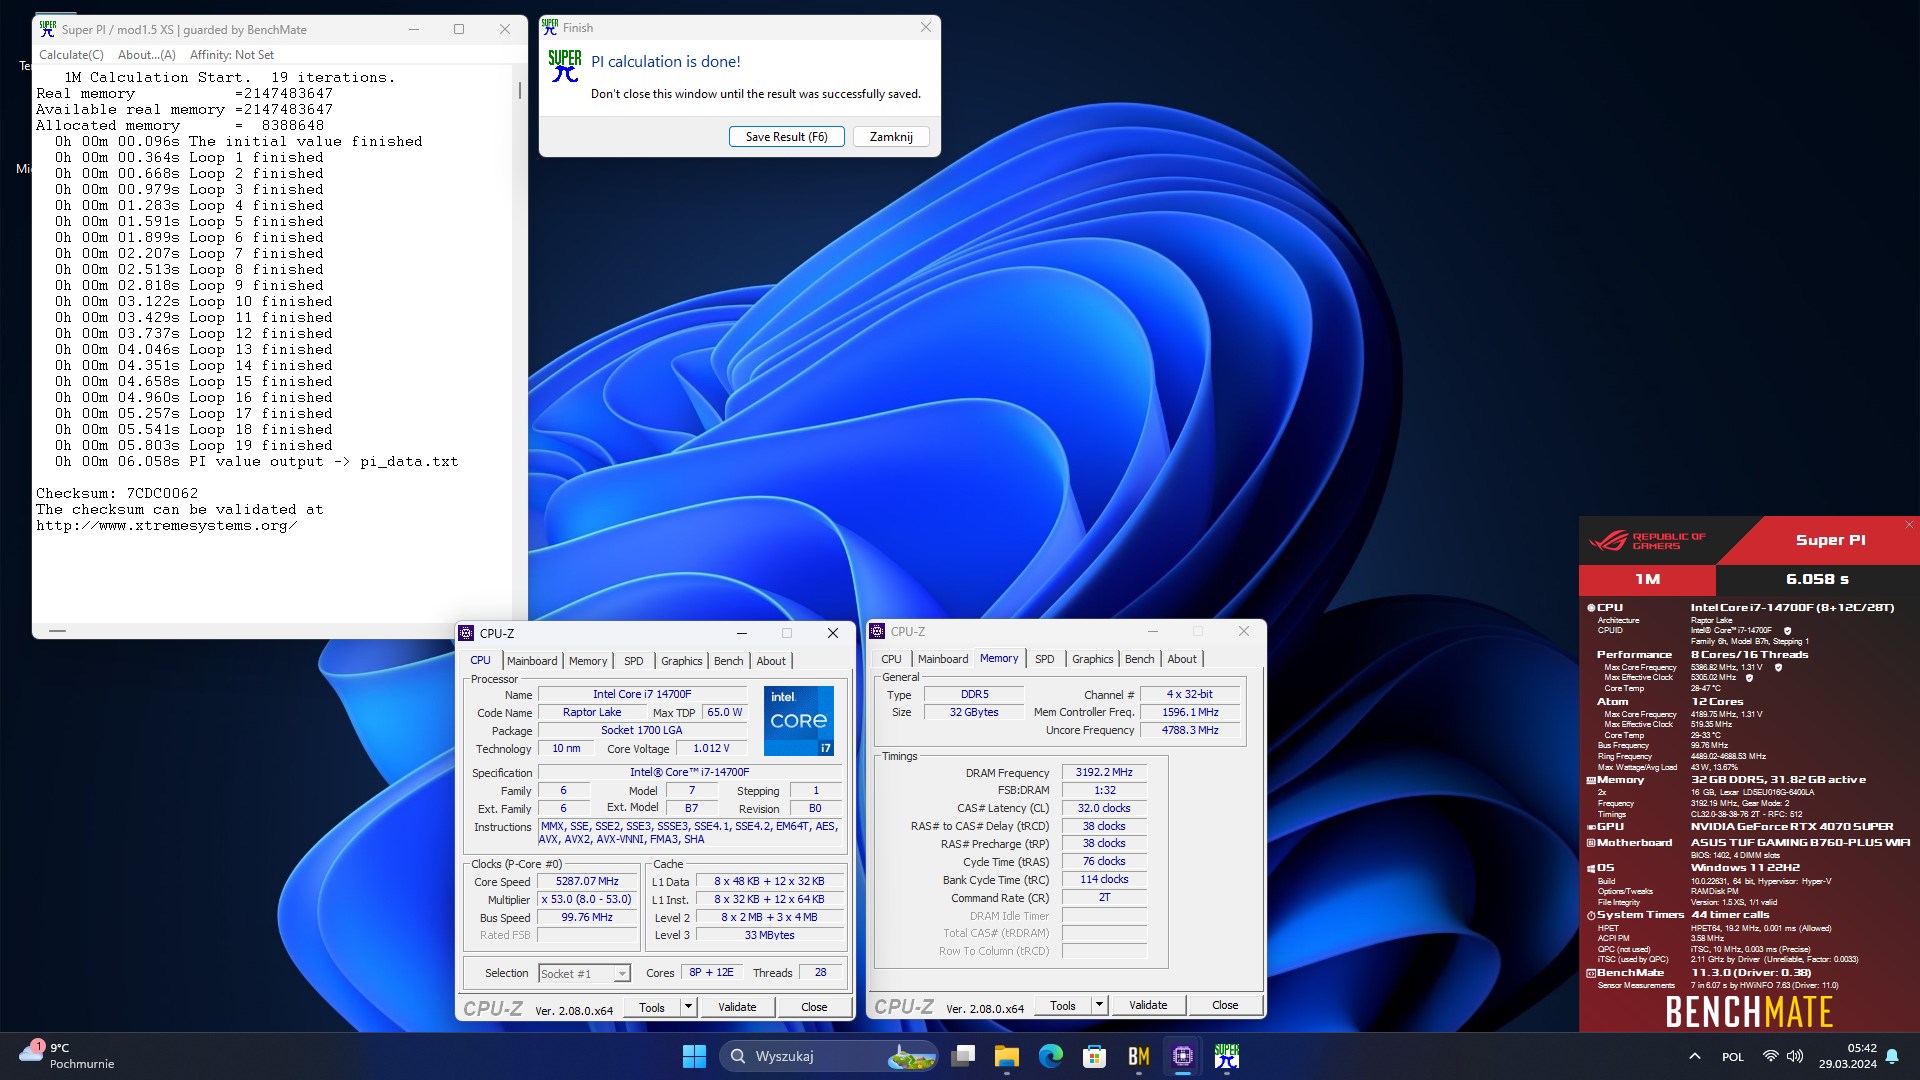Viewport: 1920px width, 1080px height.
Task: Click the Wi-Fi network tray icon
Action: pos(1770,1056)
